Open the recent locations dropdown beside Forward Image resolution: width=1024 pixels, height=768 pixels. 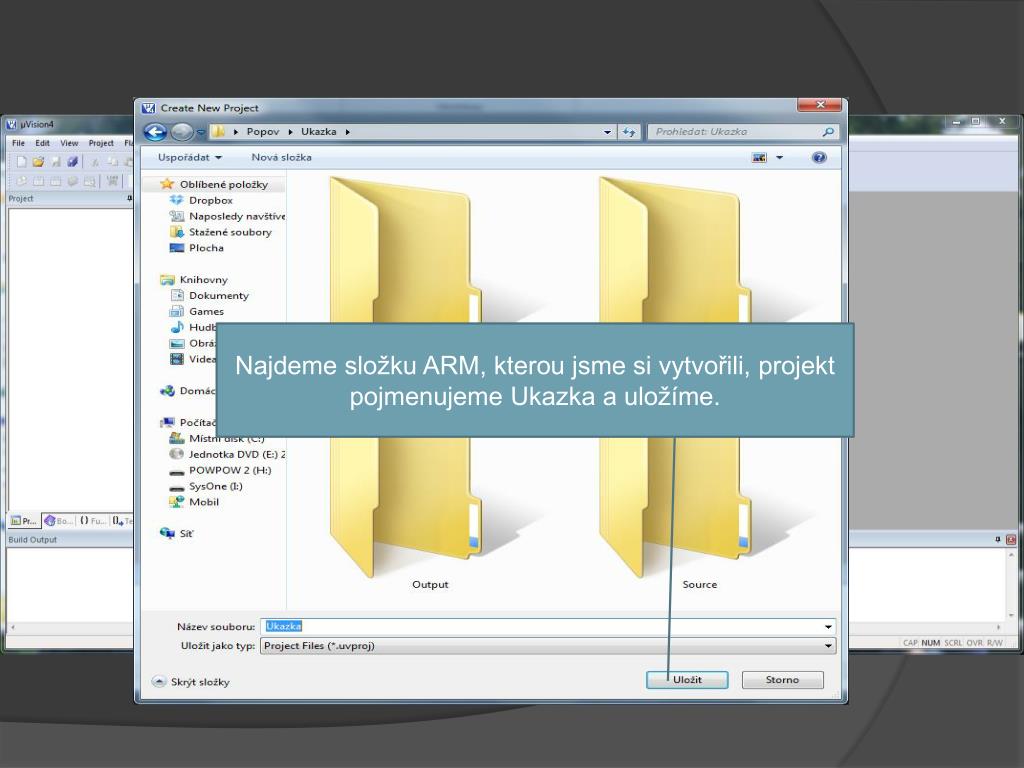click(200, 132)
